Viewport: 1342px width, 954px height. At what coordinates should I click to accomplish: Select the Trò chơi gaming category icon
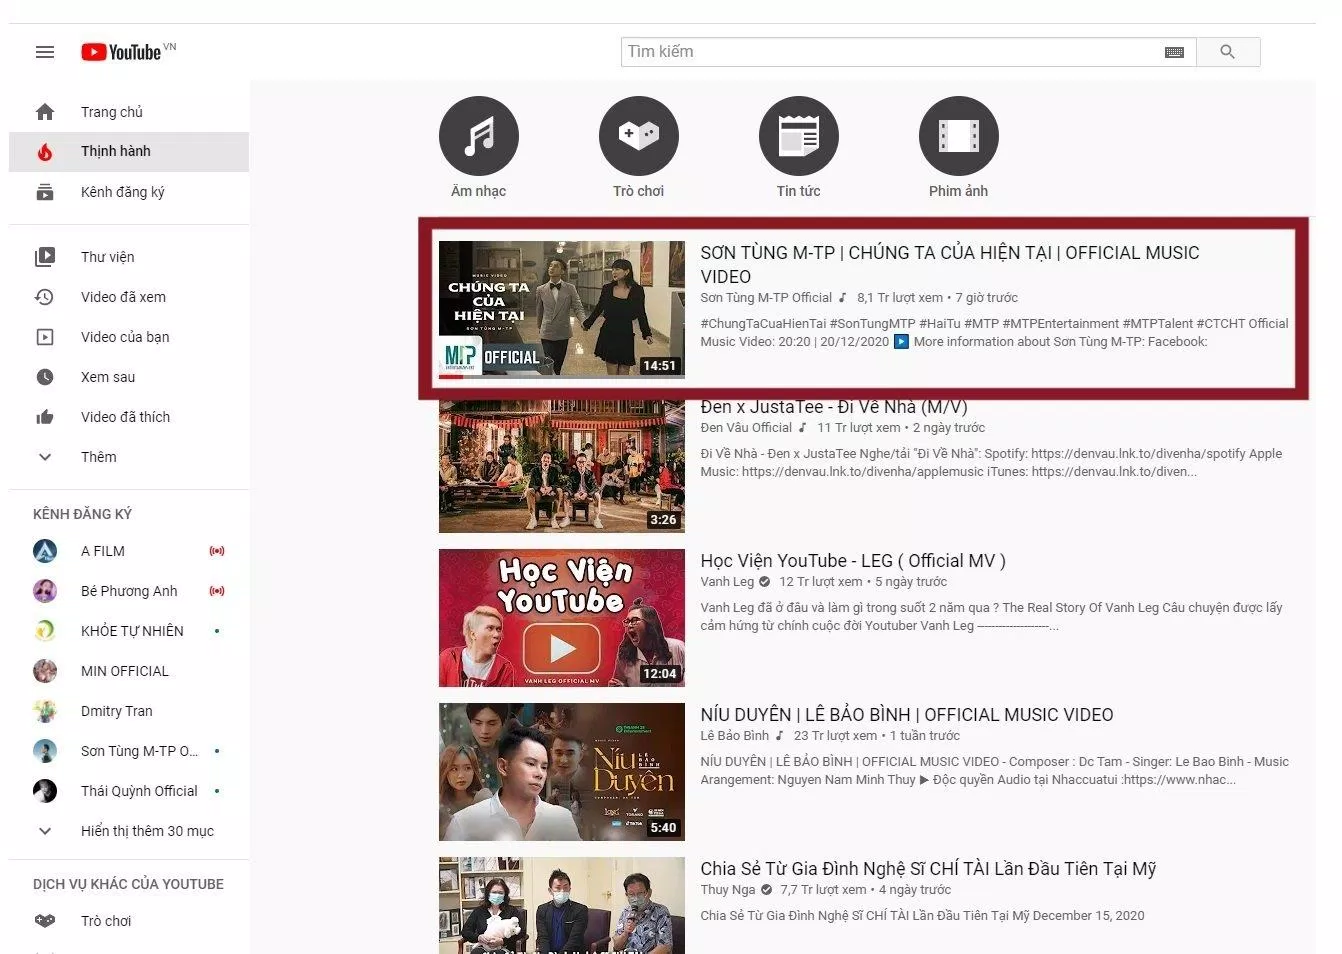click(x=638, y=135)
